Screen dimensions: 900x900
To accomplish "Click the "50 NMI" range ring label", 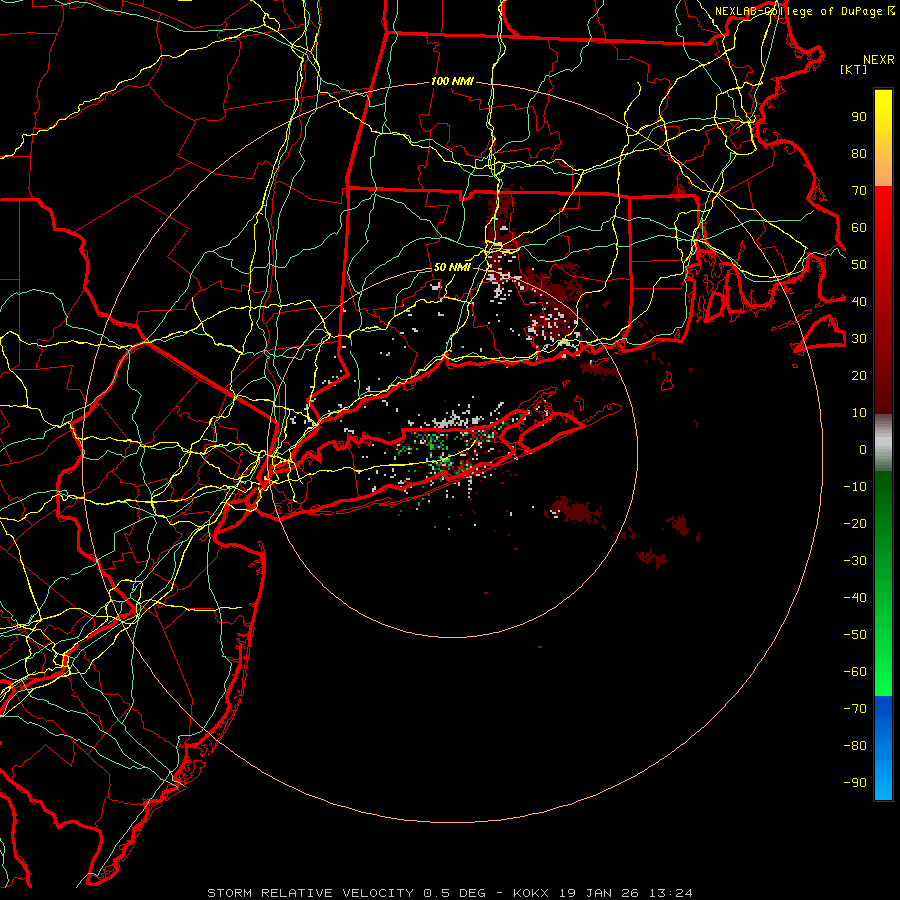I will pyautogui.click(x=452, y=267).
